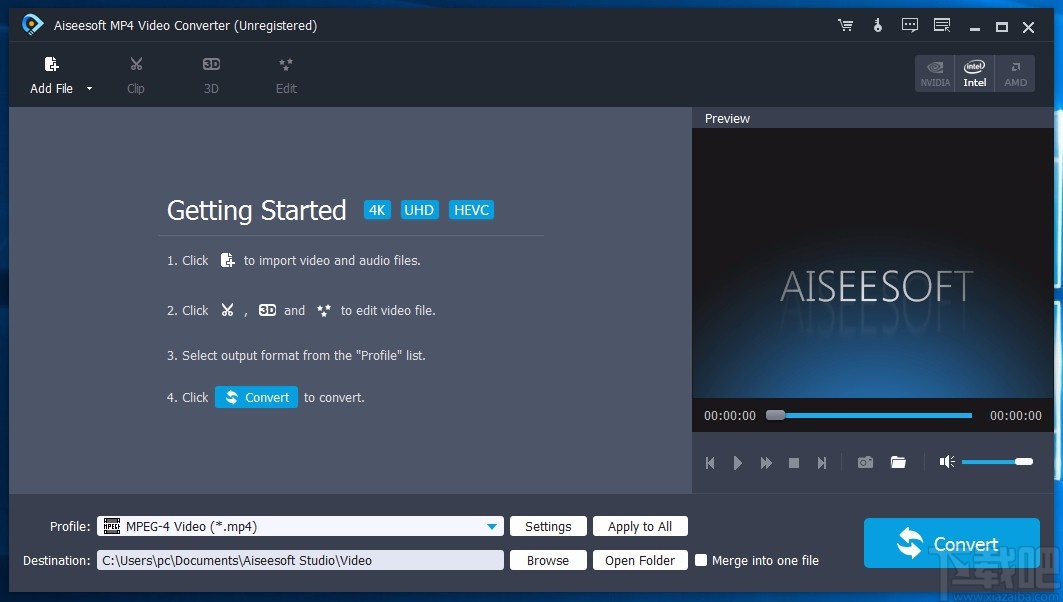The height and width of the screenshot is (602, 1063).
Task: Open the snapshot folder beside the camera icon
Action: coord(898,462)
